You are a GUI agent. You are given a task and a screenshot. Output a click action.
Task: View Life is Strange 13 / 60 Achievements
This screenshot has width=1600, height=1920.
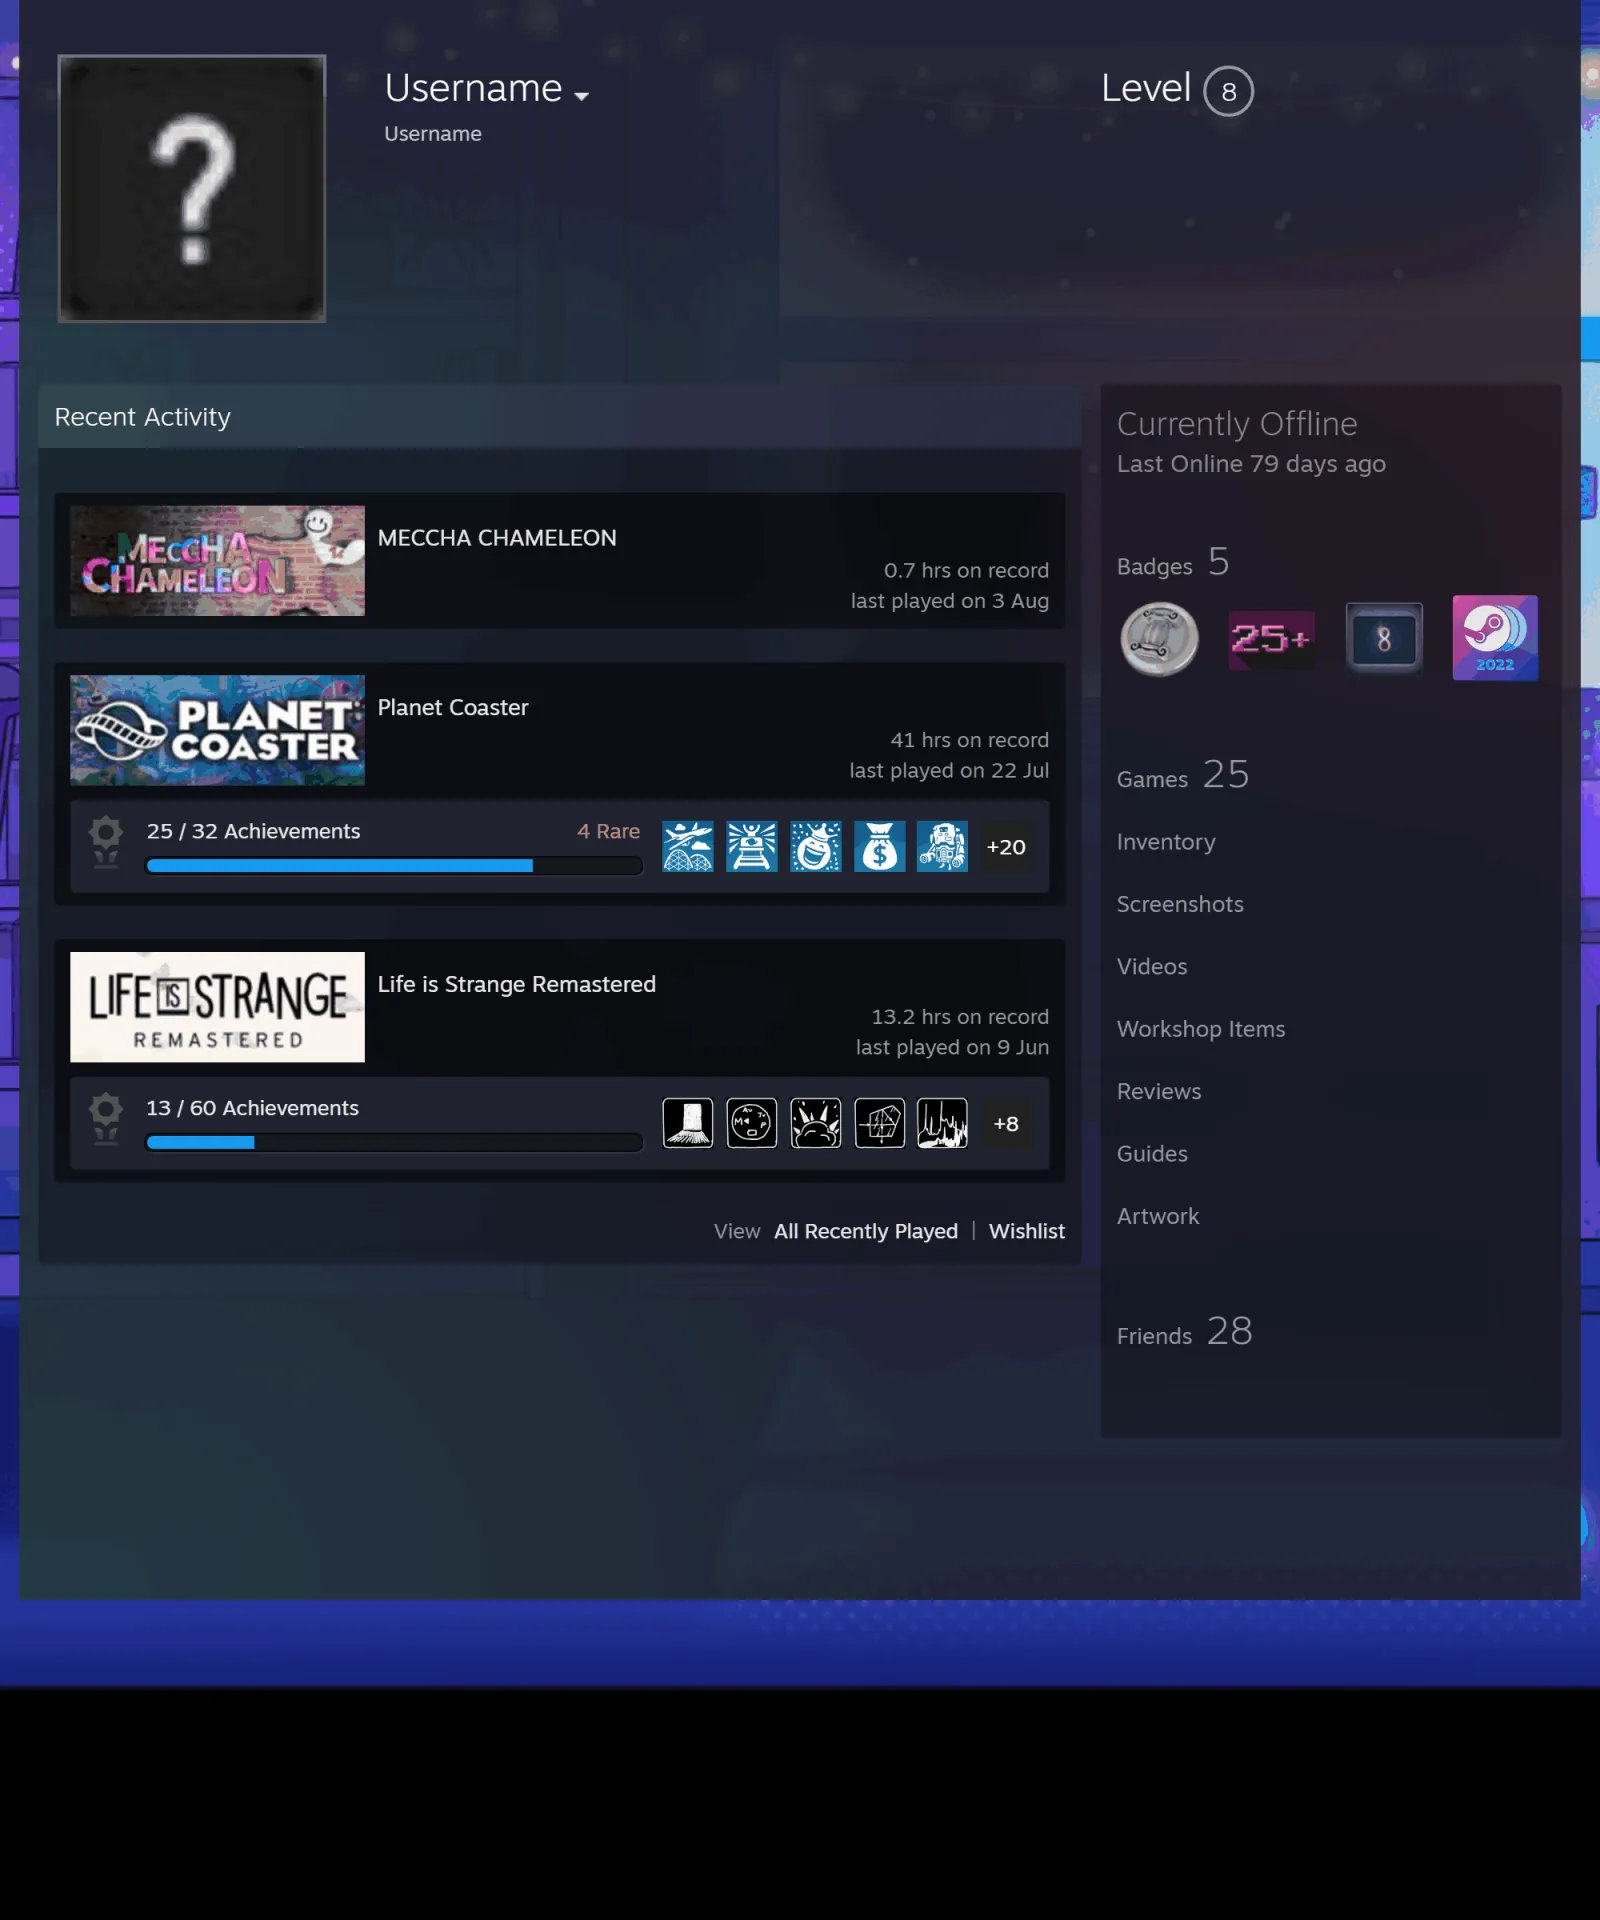[252, 1108]
